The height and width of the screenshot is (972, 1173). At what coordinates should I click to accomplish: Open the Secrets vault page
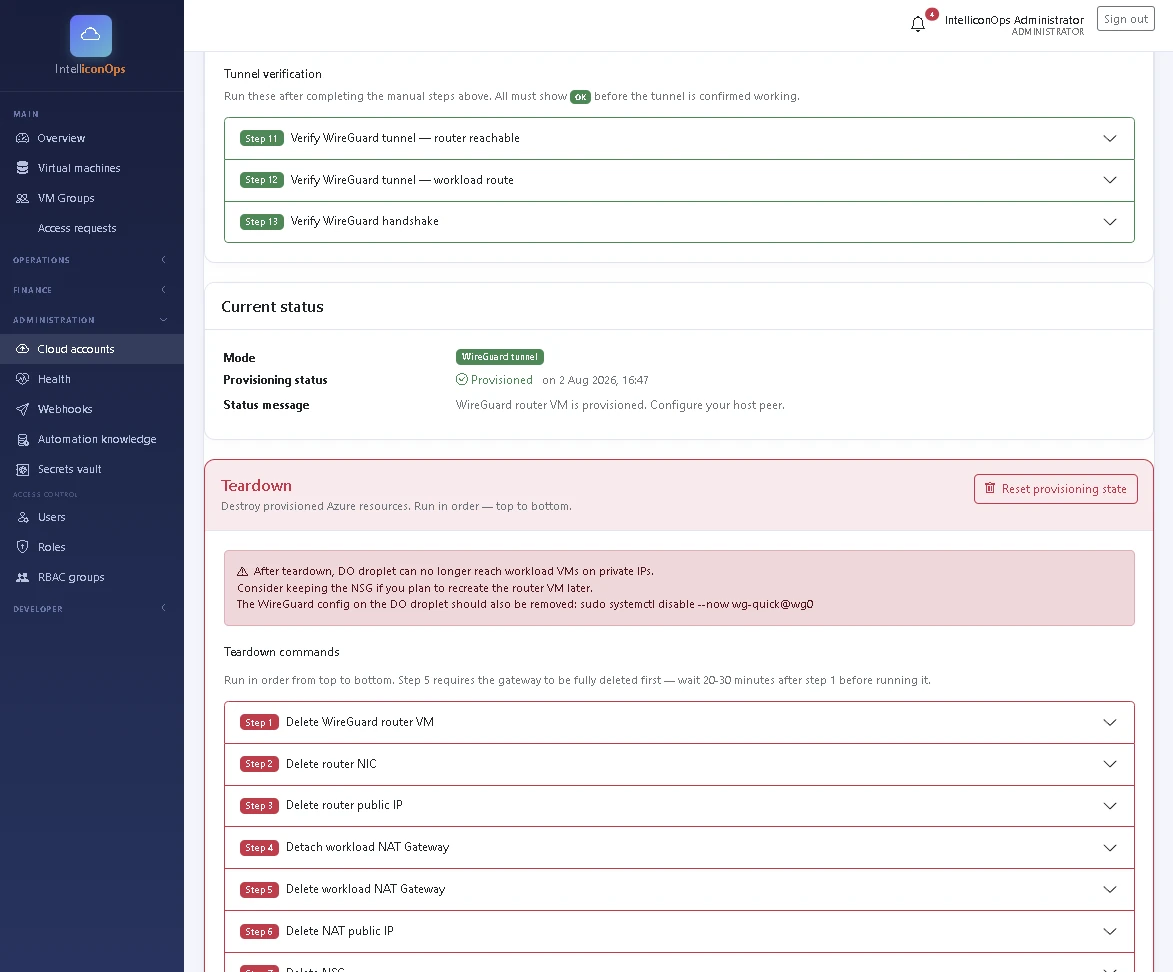[x=91, y=469]
